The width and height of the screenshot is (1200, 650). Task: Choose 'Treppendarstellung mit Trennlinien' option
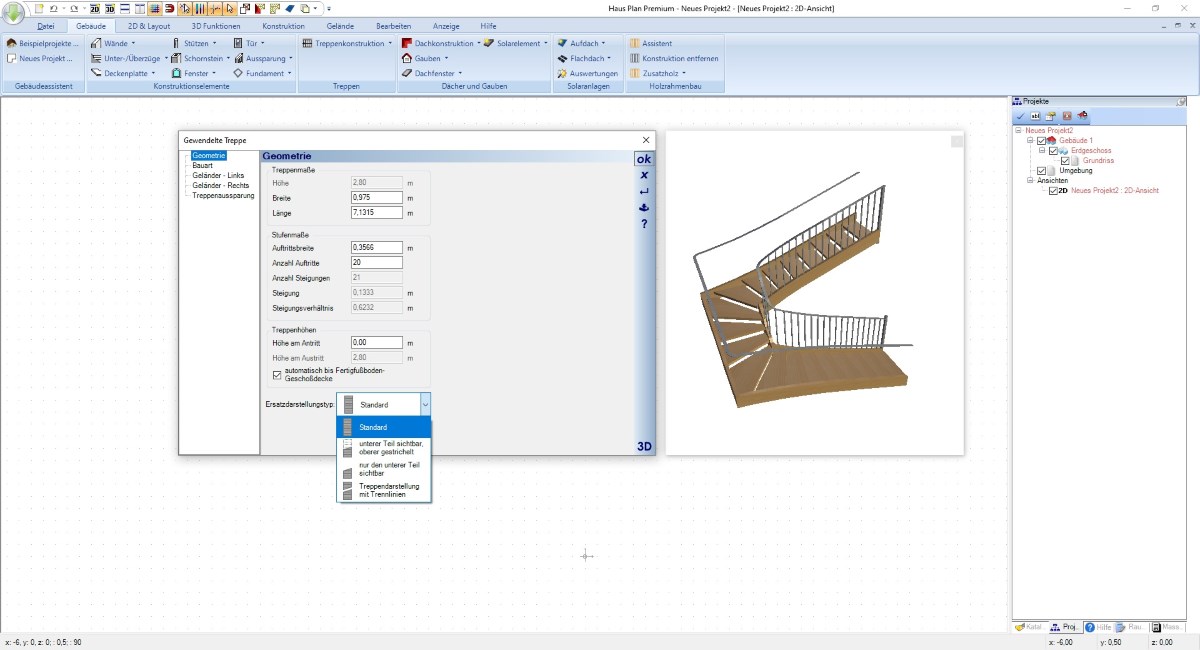click(384, 490)
